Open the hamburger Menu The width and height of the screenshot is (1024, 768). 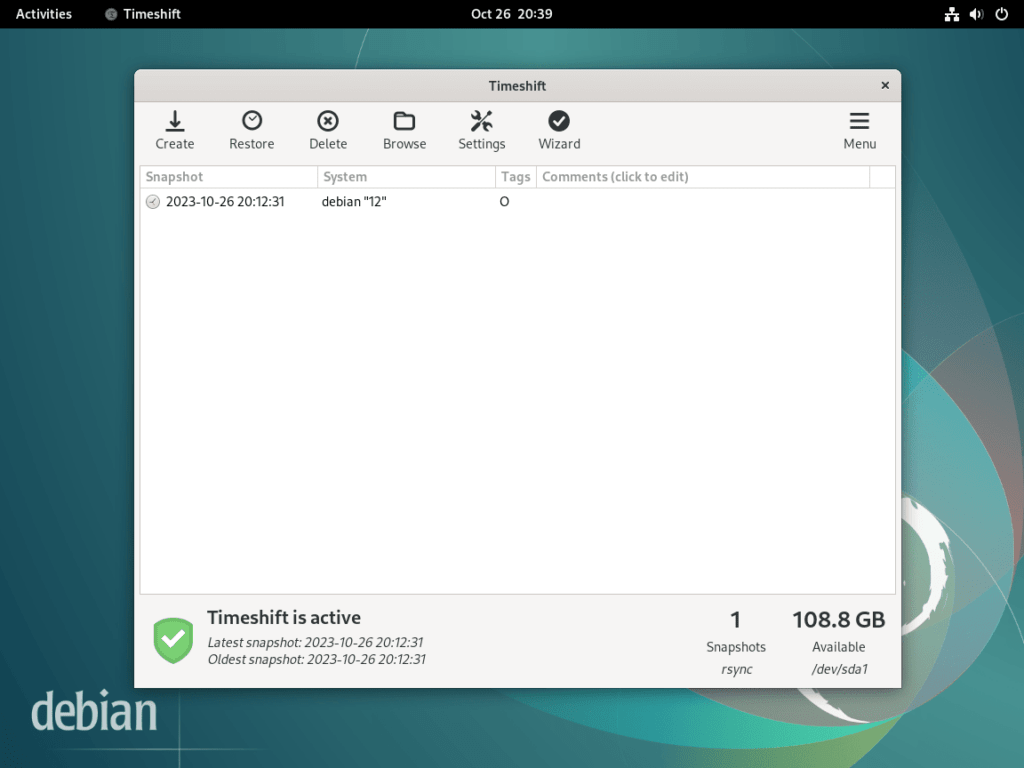click(x=859, y=130)
